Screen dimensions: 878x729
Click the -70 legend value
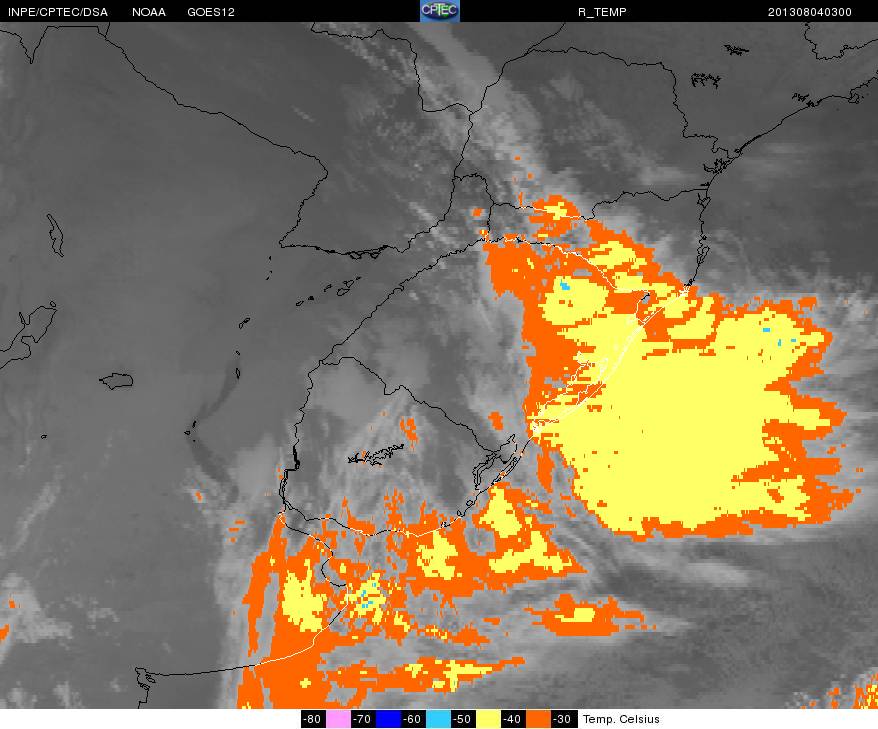click(x=363, y=719)
